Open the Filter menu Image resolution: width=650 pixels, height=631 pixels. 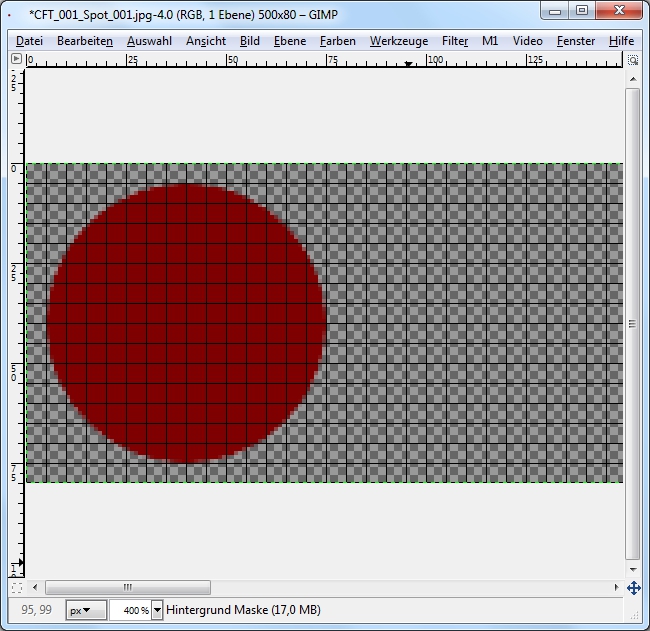click(x=455, y=41)
